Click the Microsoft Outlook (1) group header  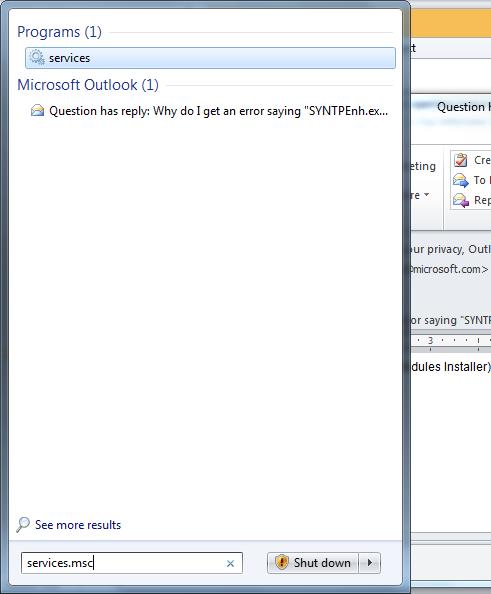pos(88,85)
